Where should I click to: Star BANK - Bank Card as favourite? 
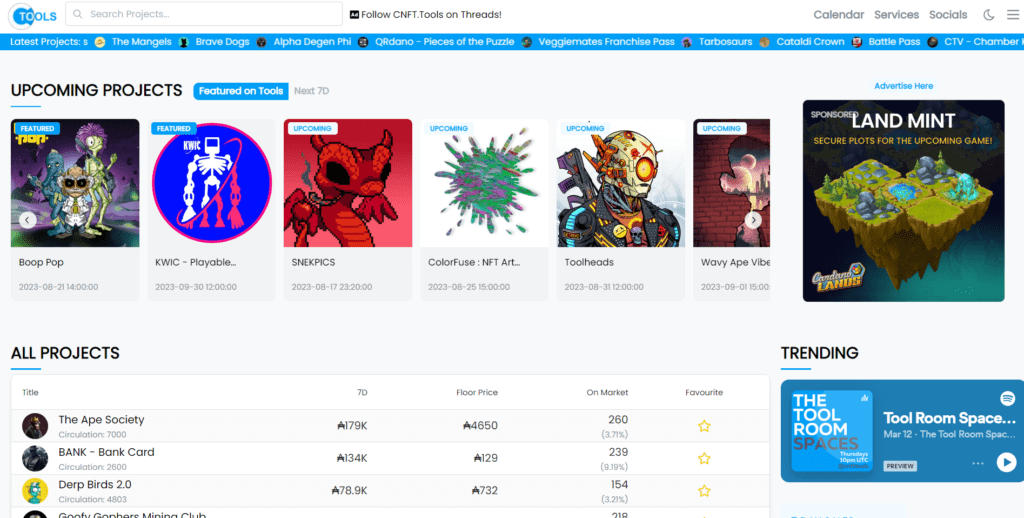click(x=704, y=459)
